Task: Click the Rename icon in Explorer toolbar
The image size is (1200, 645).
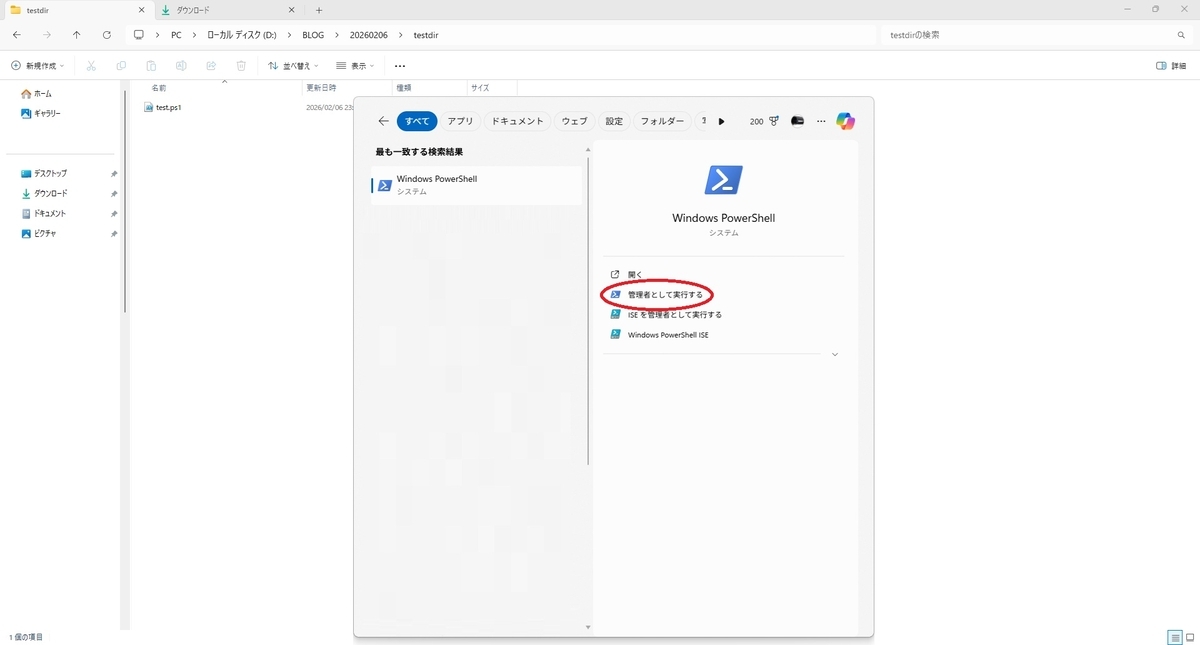Action: pyautogui.click(x=181, y=66)
